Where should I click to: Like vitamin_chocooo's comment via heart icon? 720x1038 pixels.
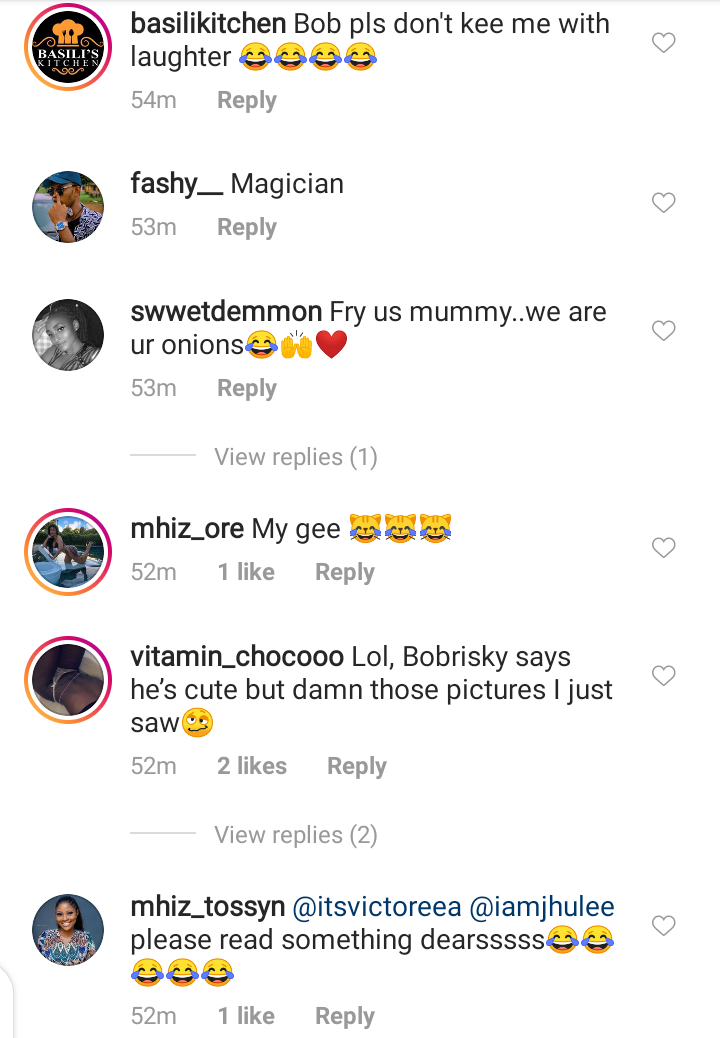pyautogui.click(x=664, y=677)
